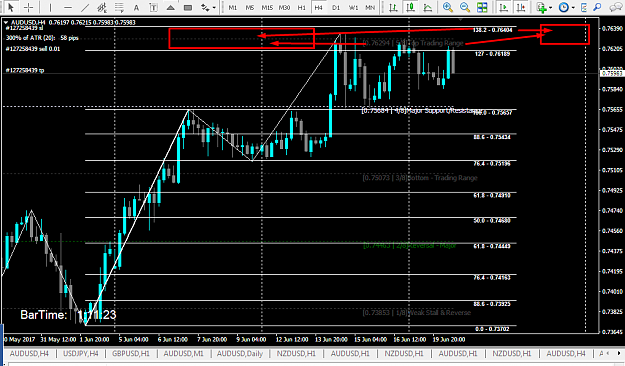Select the trendline drawing tool
Screen dimensions: 625x366
(85, 7)
